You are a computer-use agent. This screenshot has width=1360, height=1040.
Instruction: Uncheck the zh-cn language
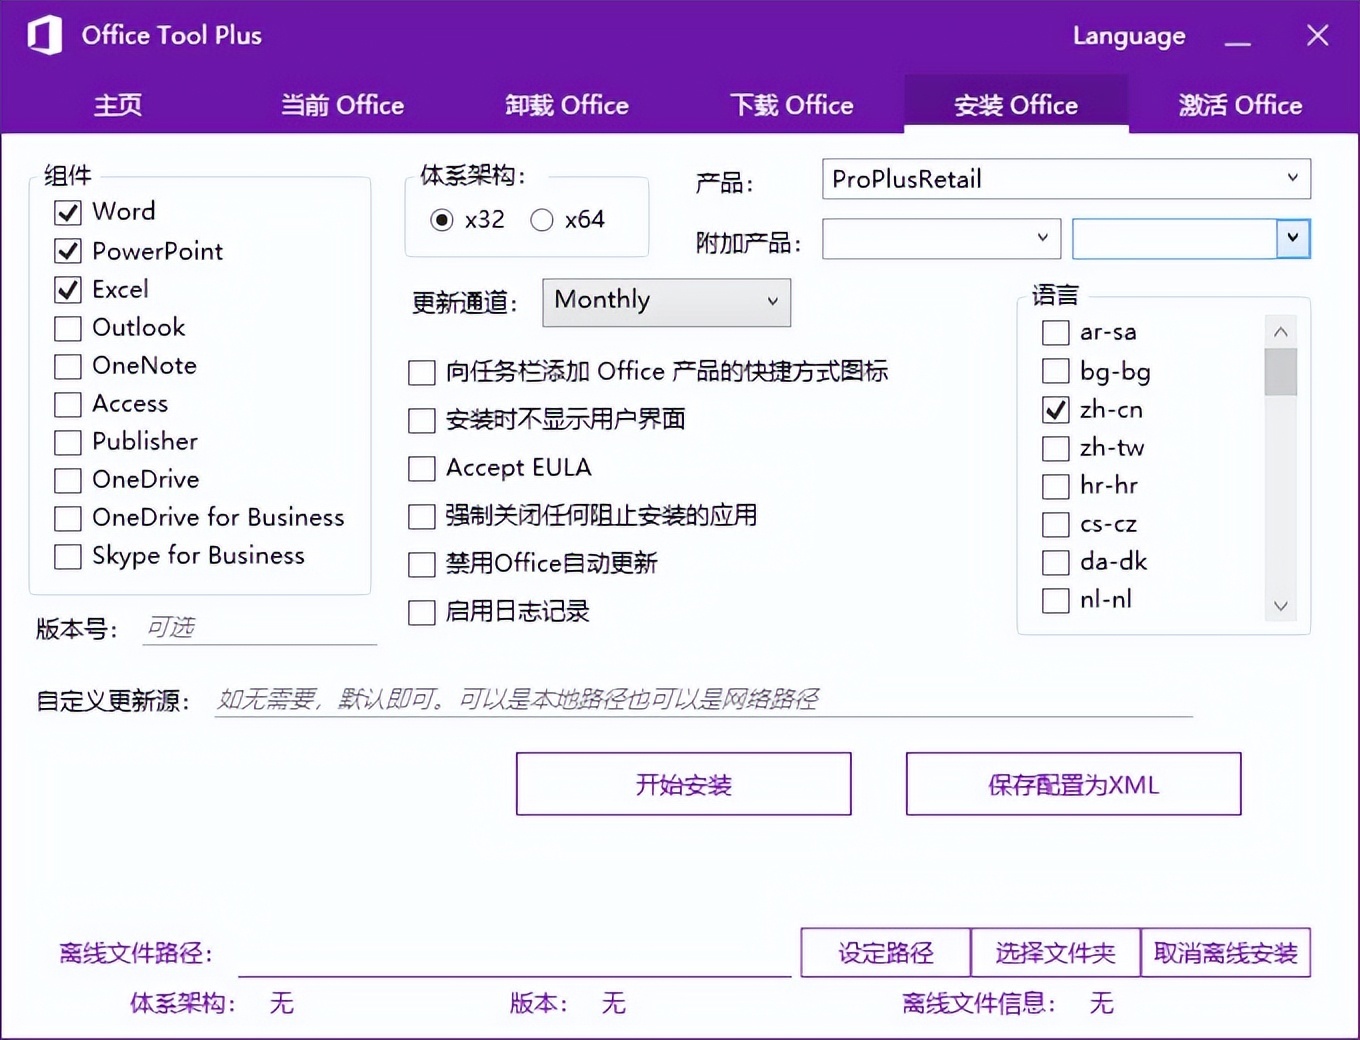[x=1055, y=410]
